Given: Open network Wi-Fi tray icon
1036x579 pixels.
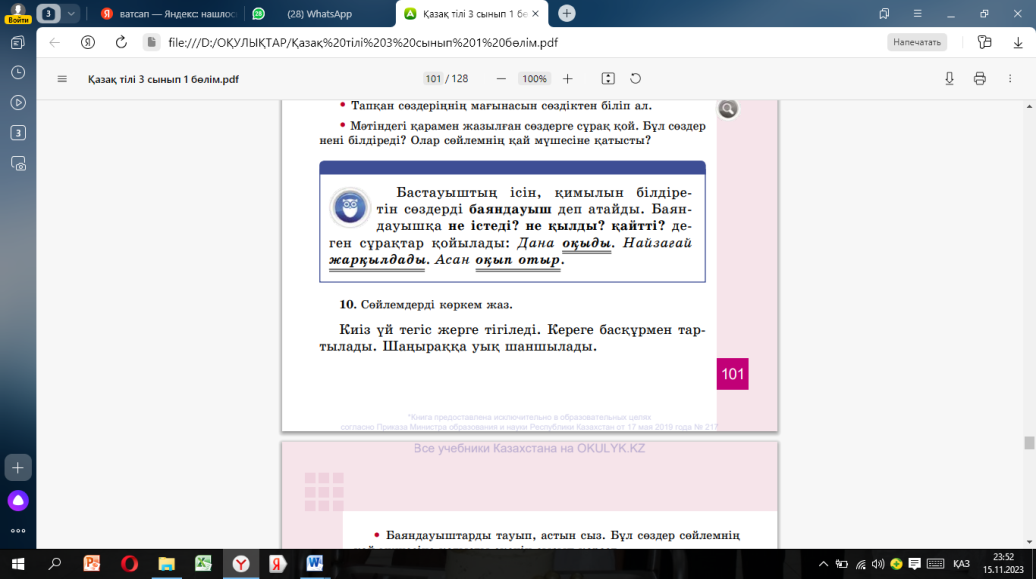Looking at the screenshot, I should tap(860, 564).
